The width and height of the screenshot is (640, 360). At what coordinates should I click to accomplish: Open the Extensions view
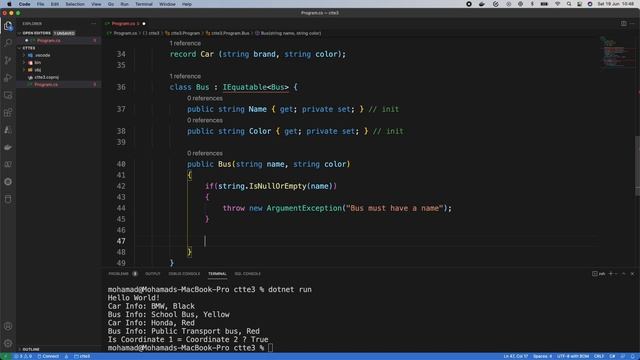coord(8,113)
